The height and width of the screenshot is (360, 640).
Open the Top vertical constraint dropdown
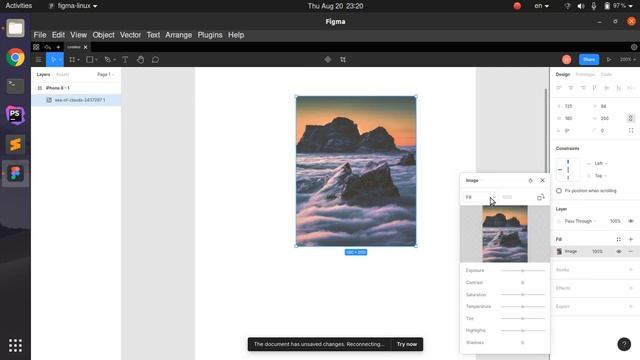pos(601,176)
